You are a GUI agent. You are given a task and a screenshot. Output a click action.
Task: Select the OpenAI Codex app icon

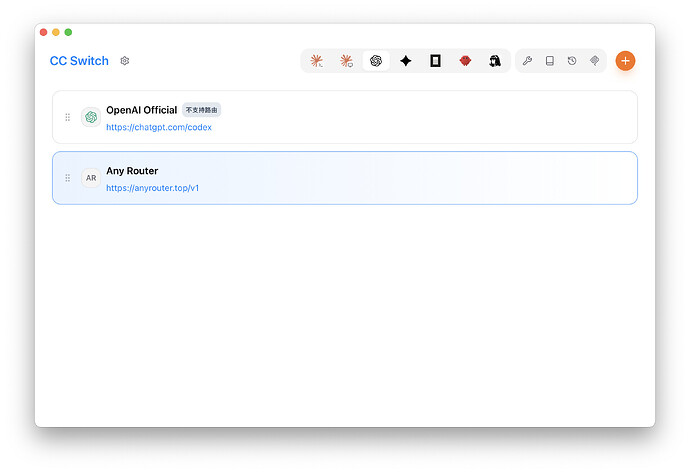[x=376, y=61]
